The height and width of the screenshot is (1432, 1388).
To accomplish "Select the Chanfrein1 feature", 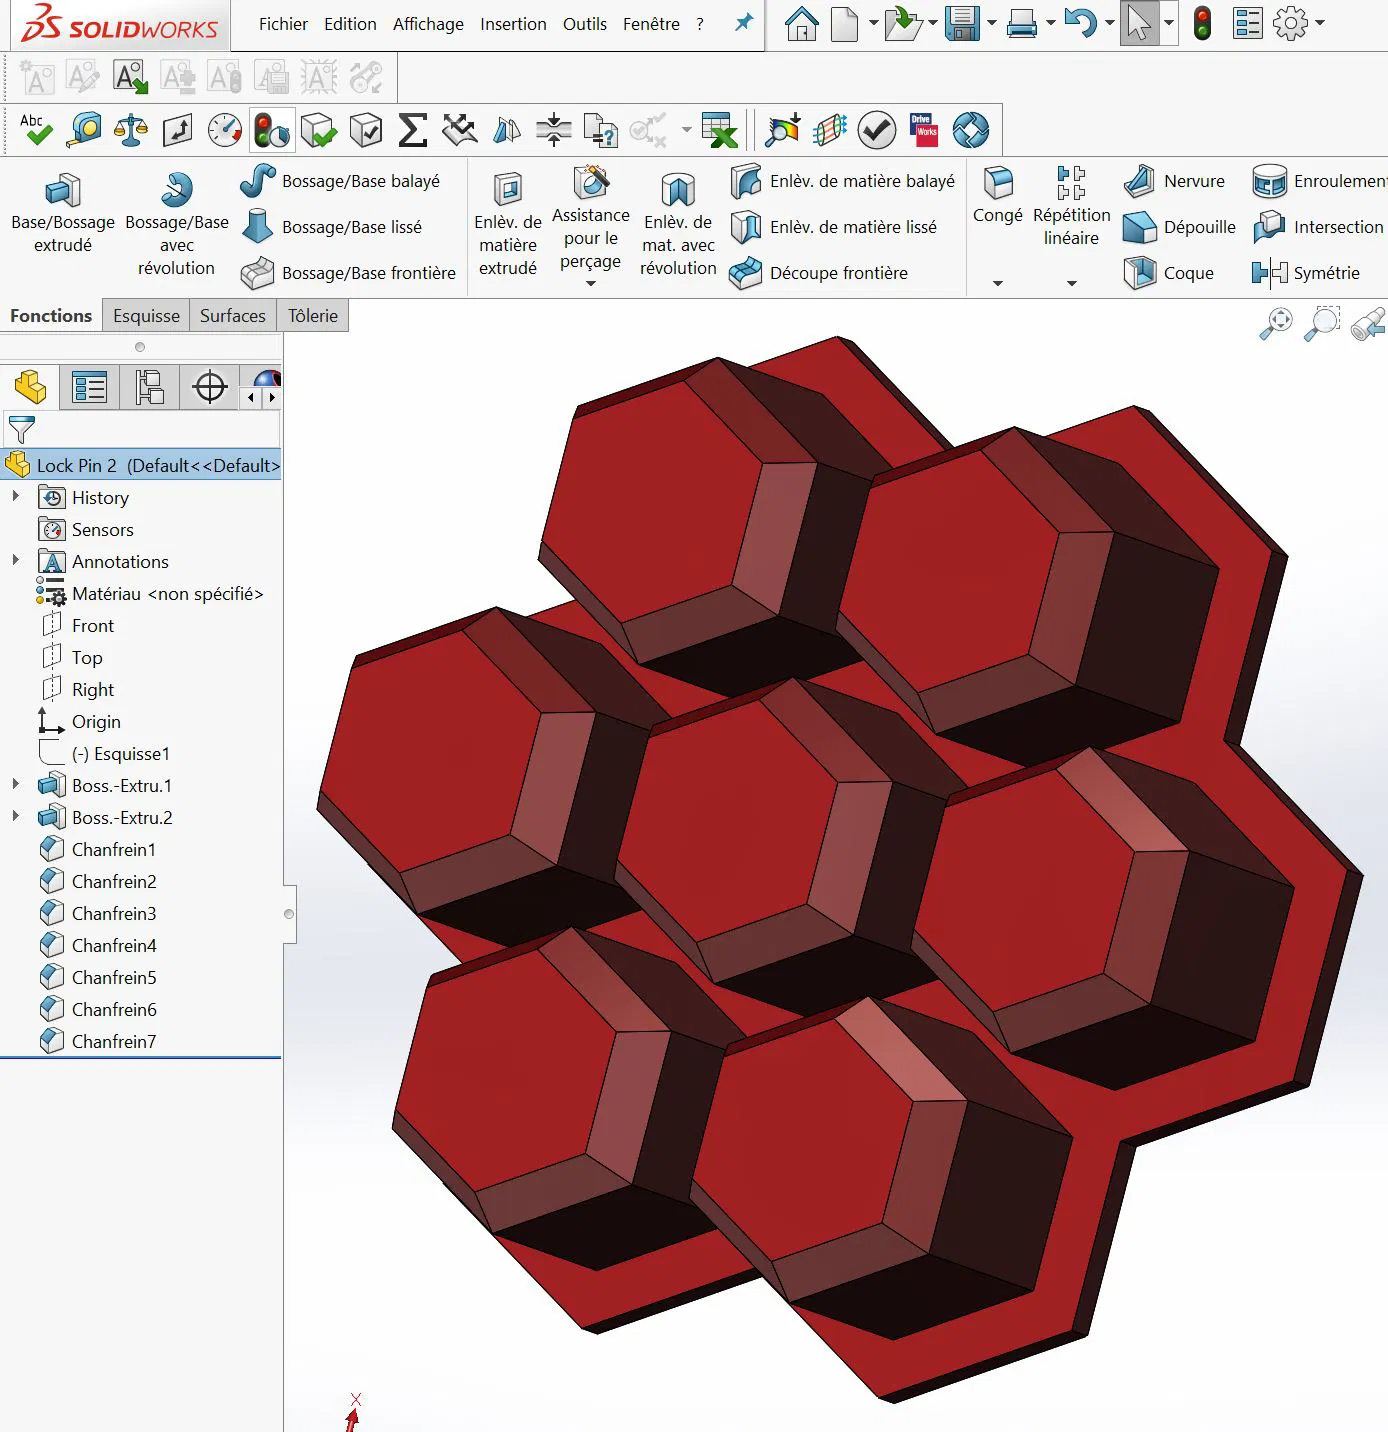I will pyautogui.click(x=98, y=849).
